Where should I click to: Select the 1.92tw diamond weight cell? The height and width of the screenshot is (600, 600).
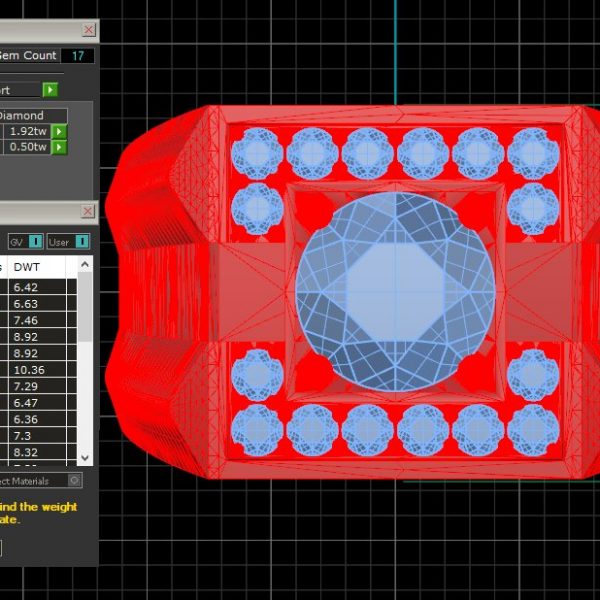[27, 131]
